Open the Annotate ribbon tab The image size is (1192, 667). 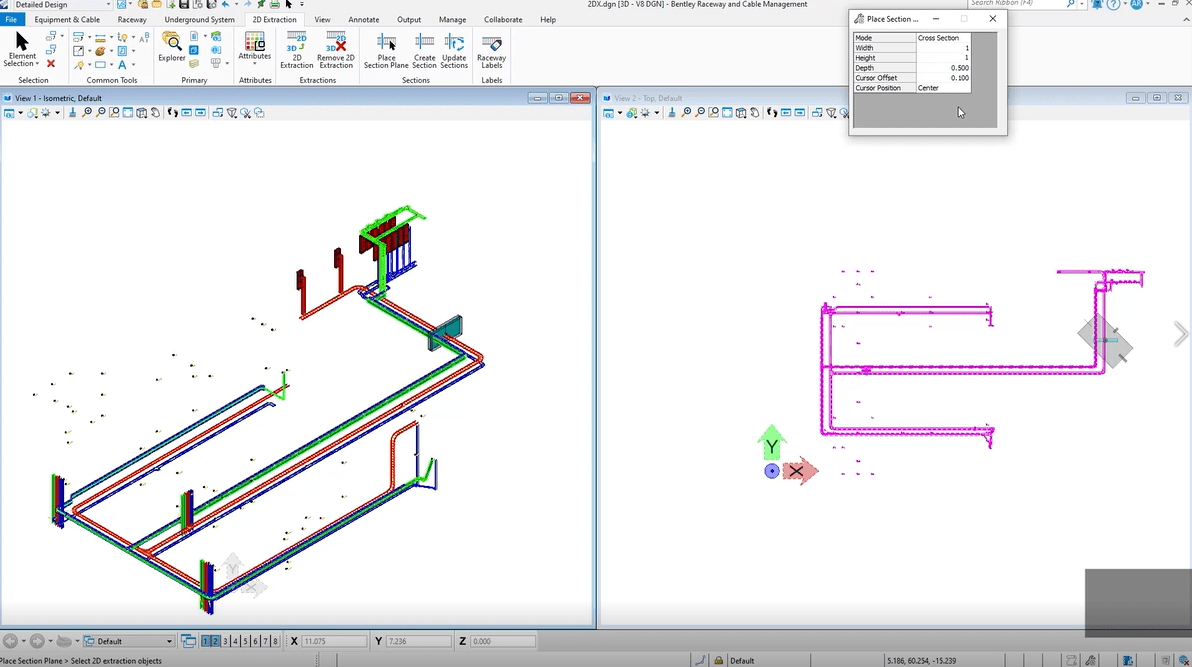(x=363, y=19)
